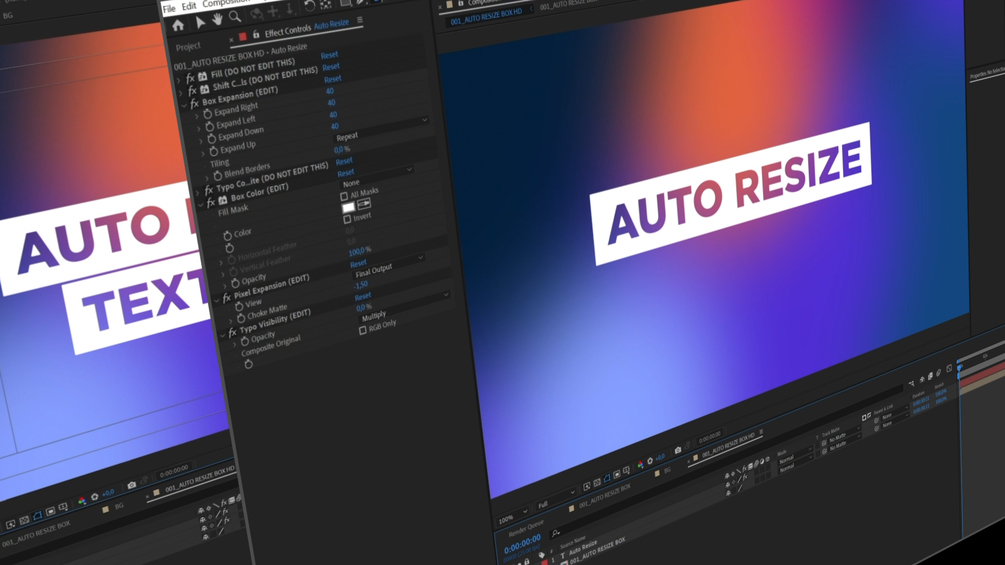
Task: Click the View stopwatch under Pixel Expansion
Action: 239,306
